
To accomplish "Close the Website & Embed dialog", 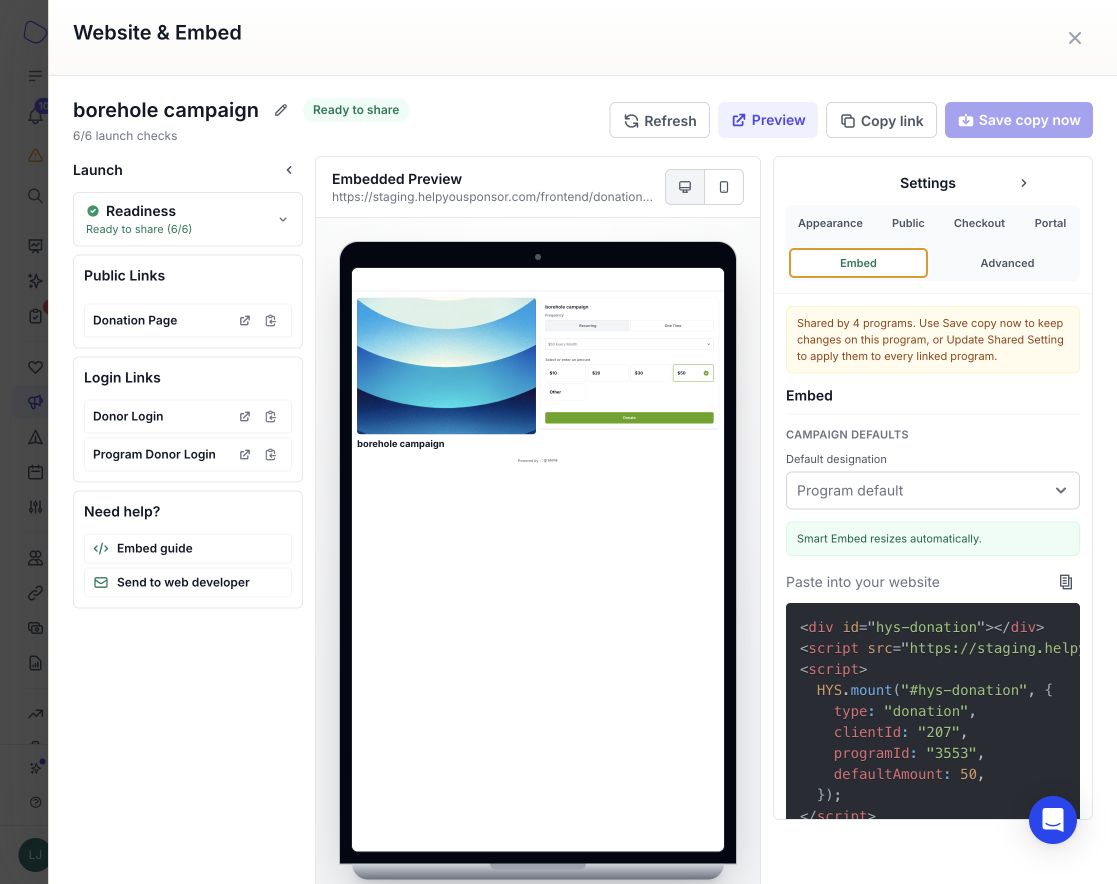I will [1075, 38].
